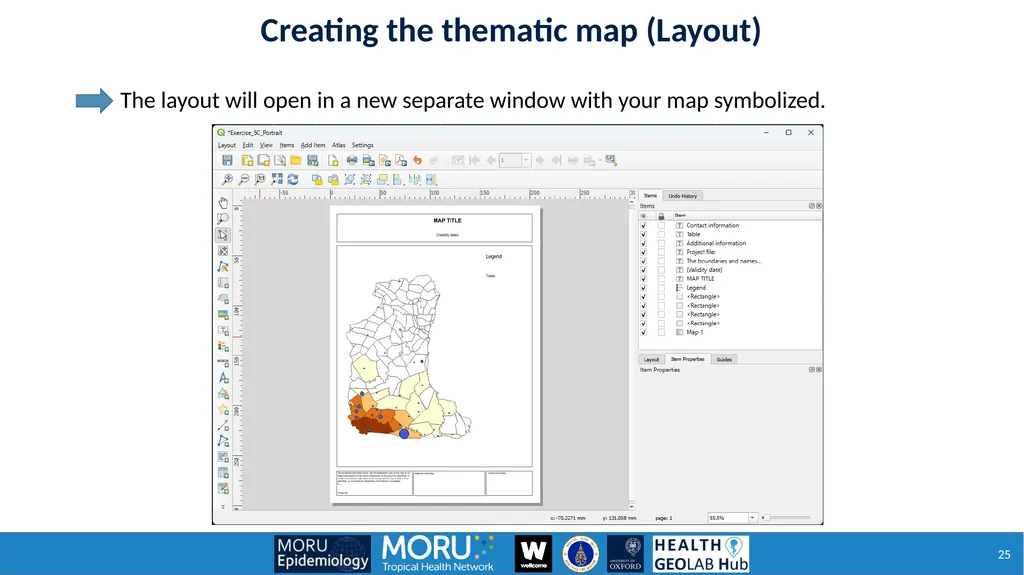Click the Zoom to 100% icon

(x=260, y=179)
